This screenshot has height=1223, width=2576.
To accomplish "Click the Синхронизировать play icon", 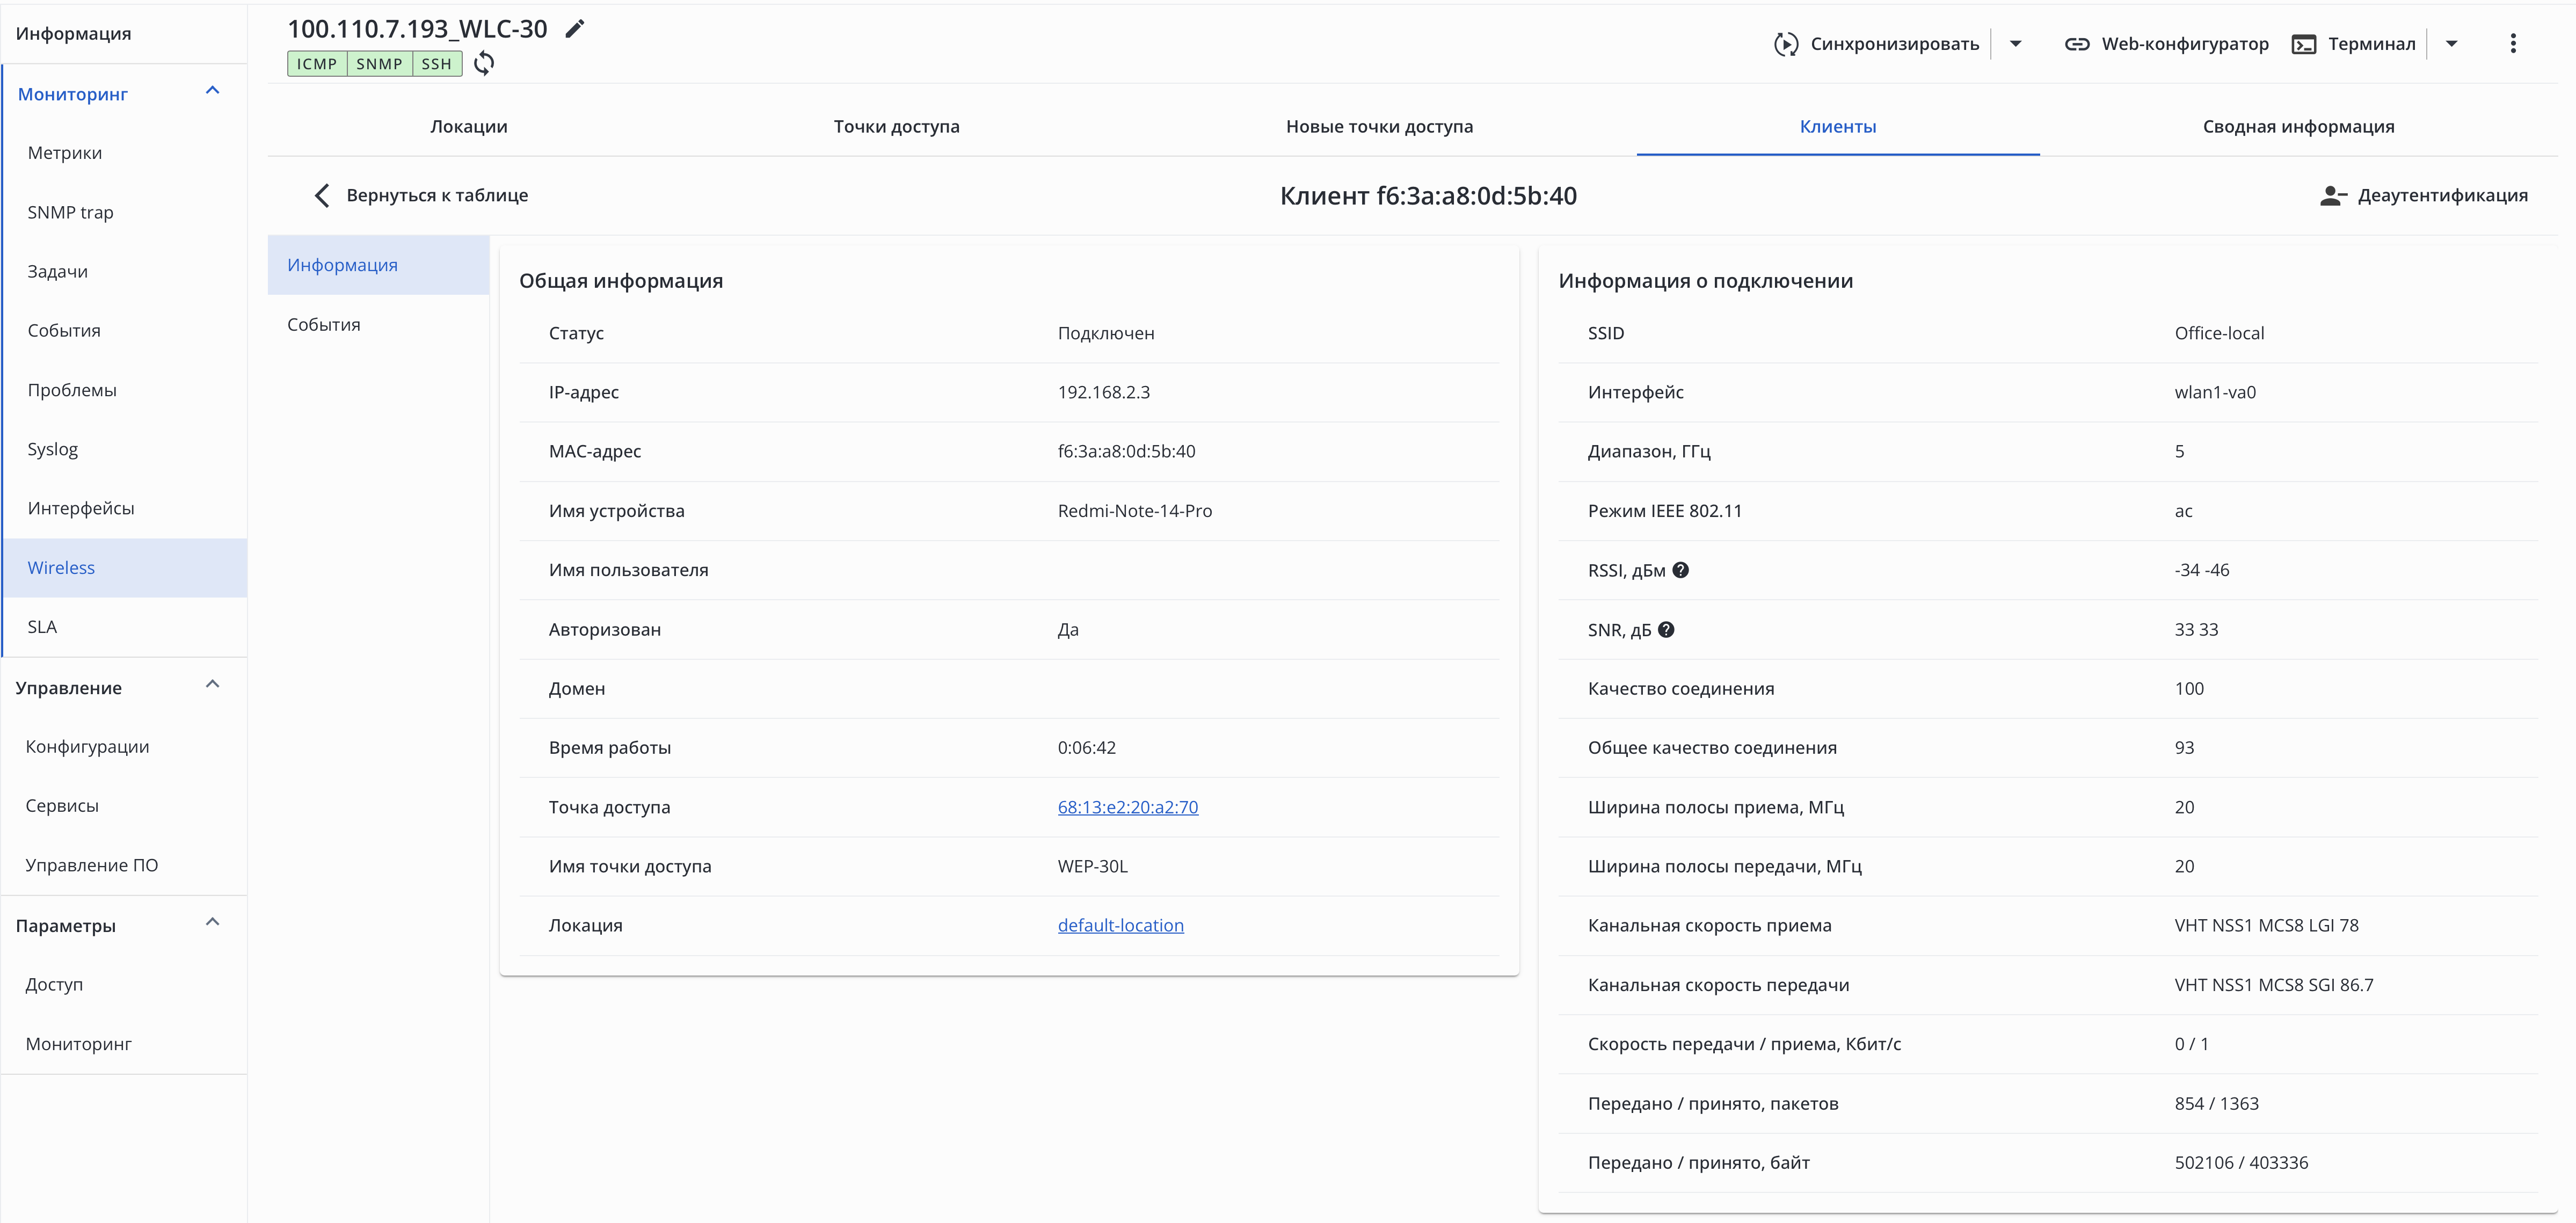I will 1786,44.
